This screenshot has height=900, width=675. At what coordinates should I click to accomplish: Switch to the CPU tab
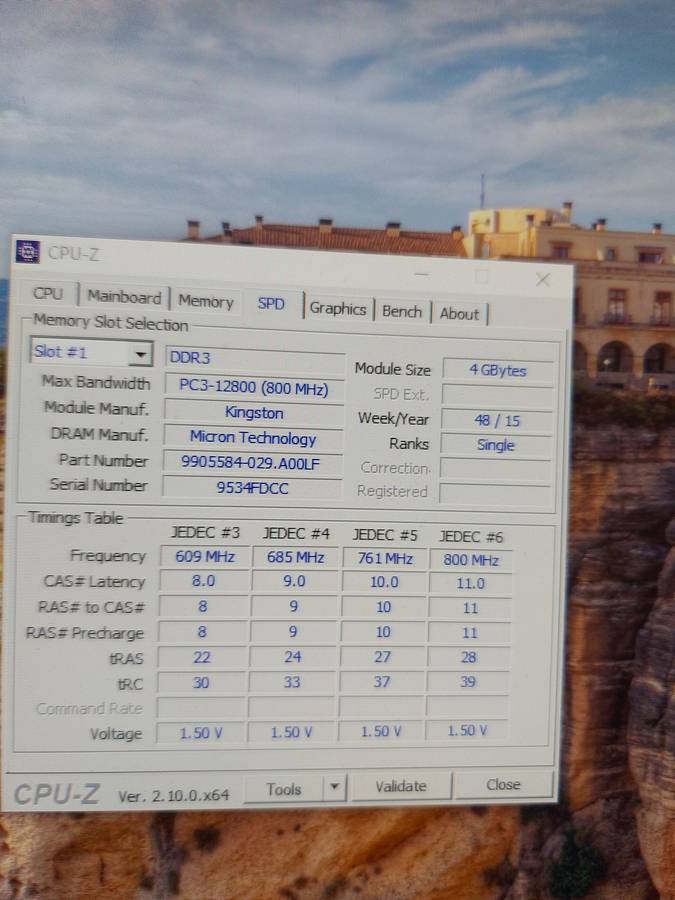pyautogui.click(x=48, y=294)
